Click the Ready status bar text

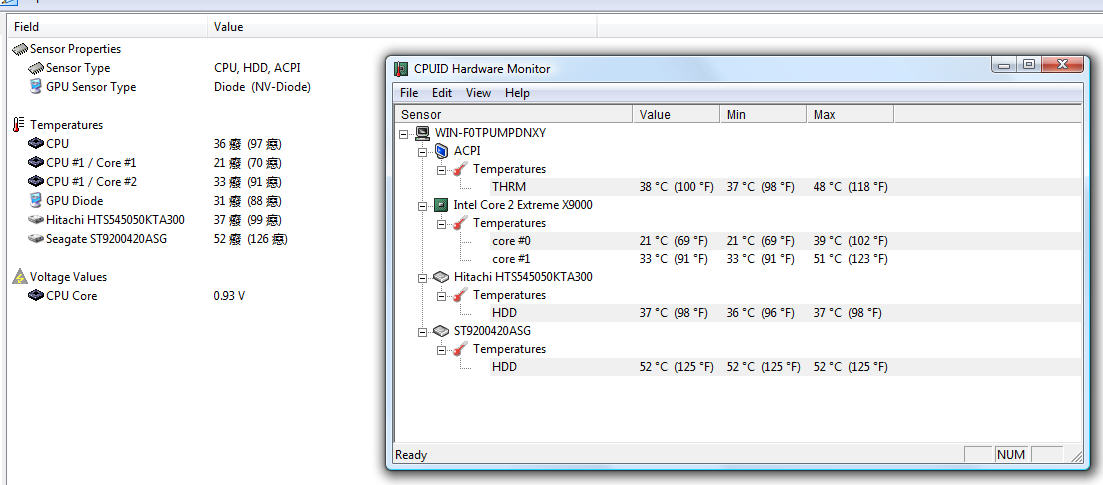pyautogui.click(x=412, y=455)
